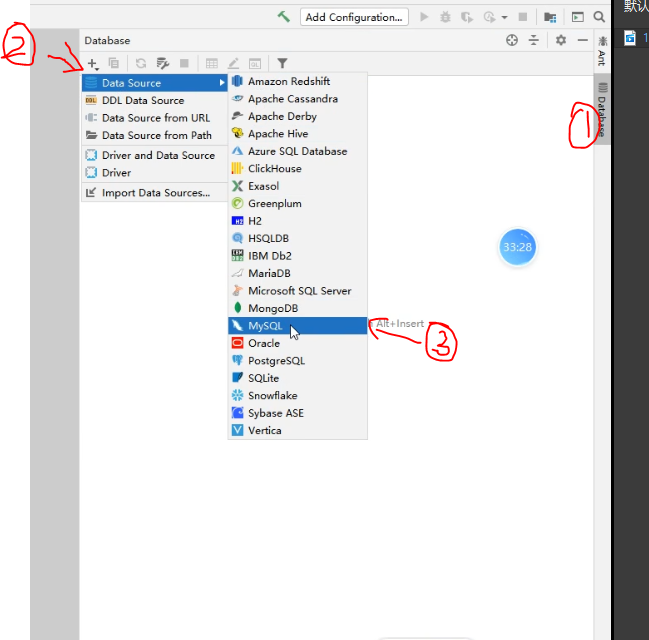Image resolution: width=649 pixels, height=640 pixels.
Task: Click the Run with Coverage icon
Action: pos(467,17)
